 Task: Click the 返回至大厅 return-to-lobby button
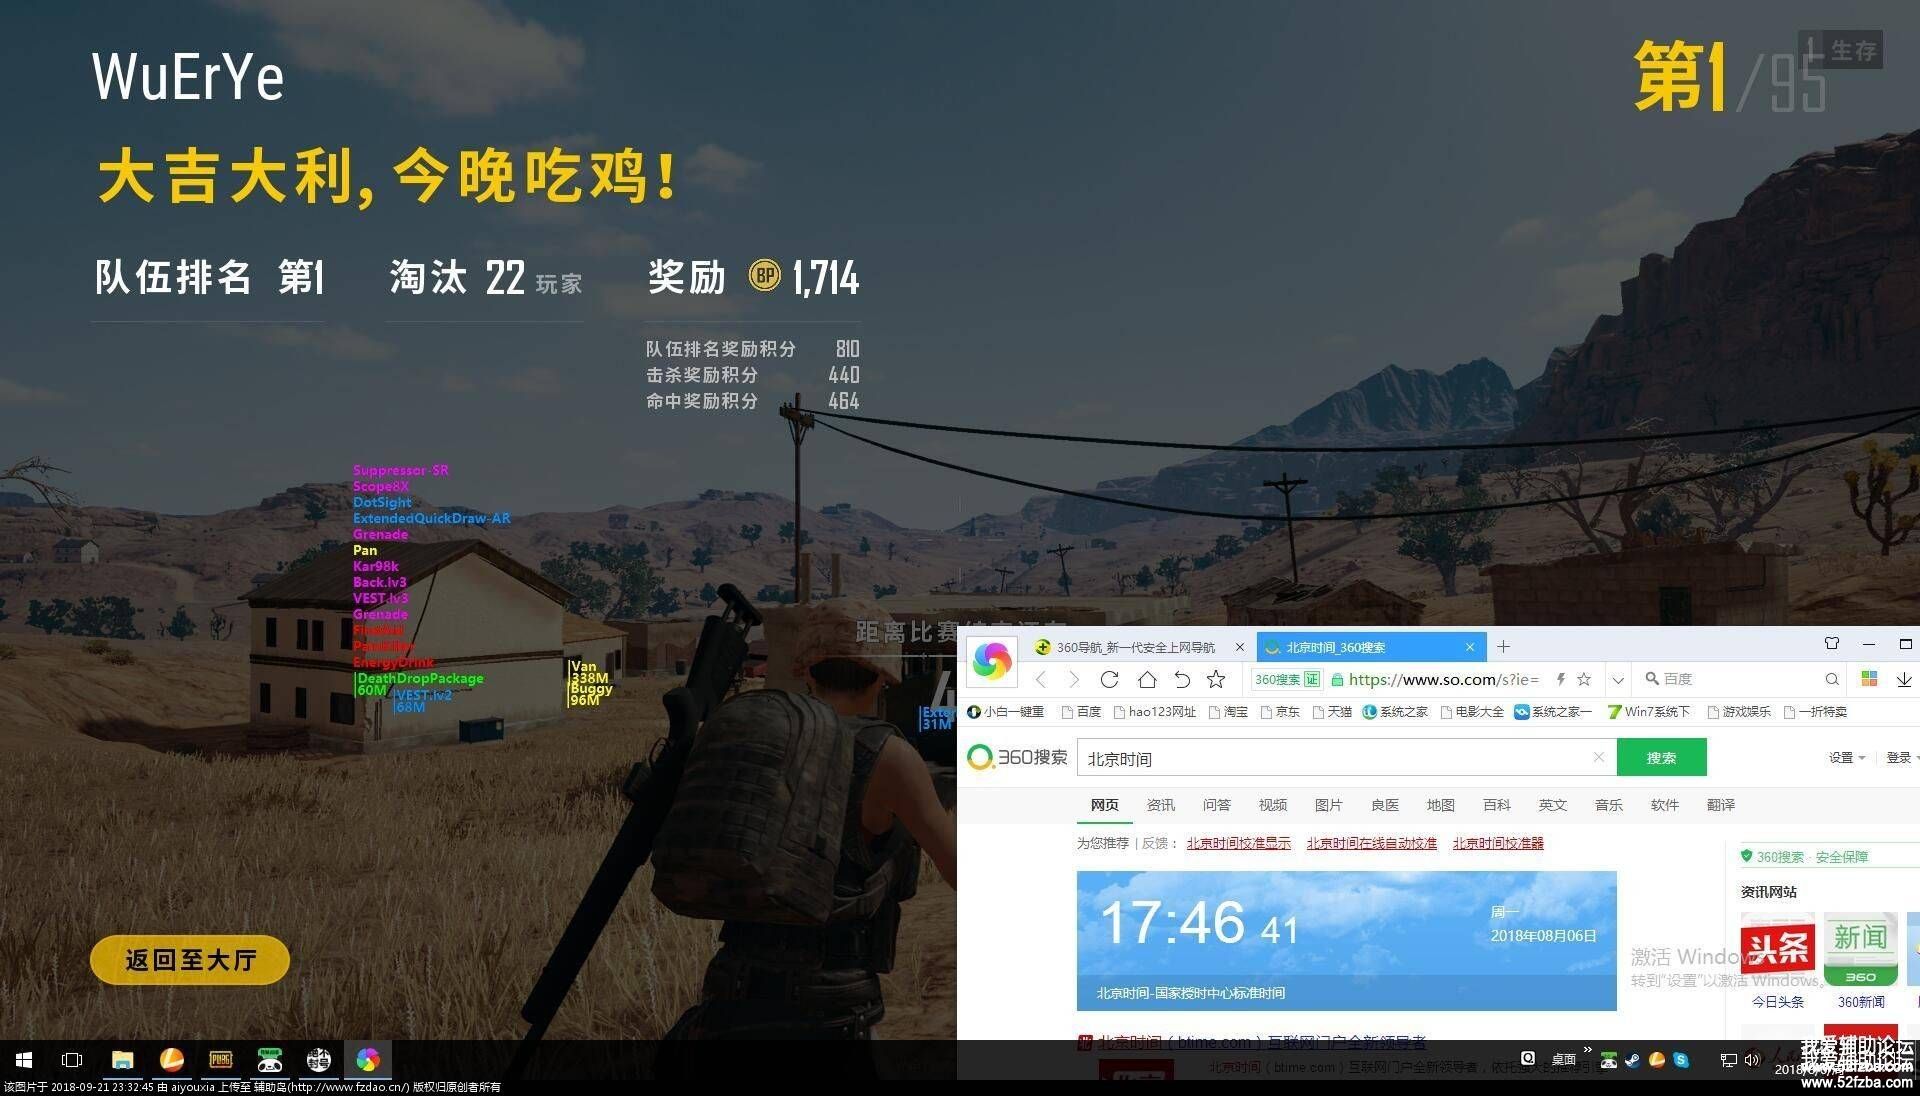pos(190,960)
